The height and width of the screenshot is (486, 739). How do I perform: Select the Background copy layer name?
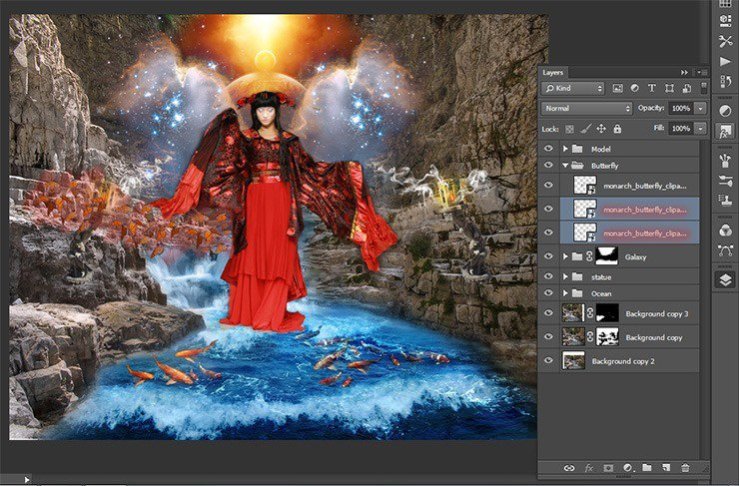click(x=654, y=338)
